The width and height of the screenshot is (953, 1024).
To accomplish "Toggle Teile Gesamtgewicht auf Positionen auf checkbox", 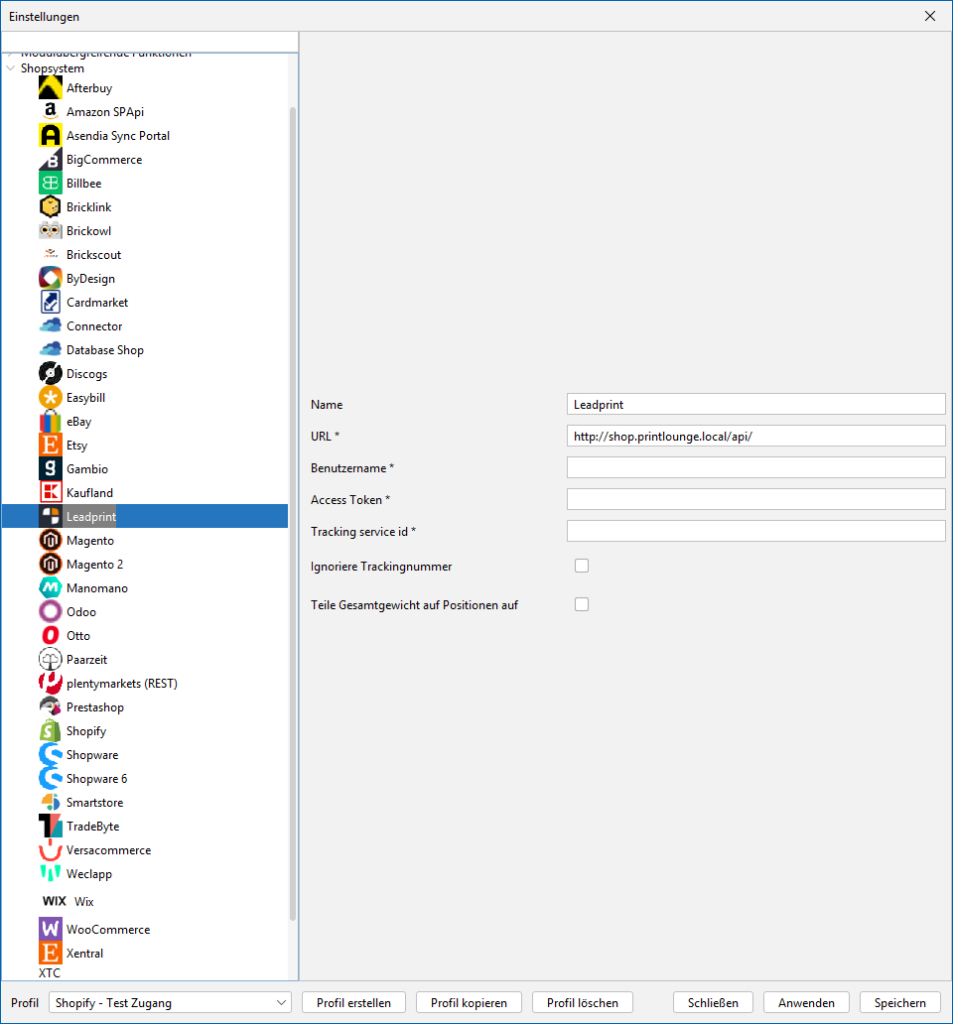I will [x=581, y=604].
